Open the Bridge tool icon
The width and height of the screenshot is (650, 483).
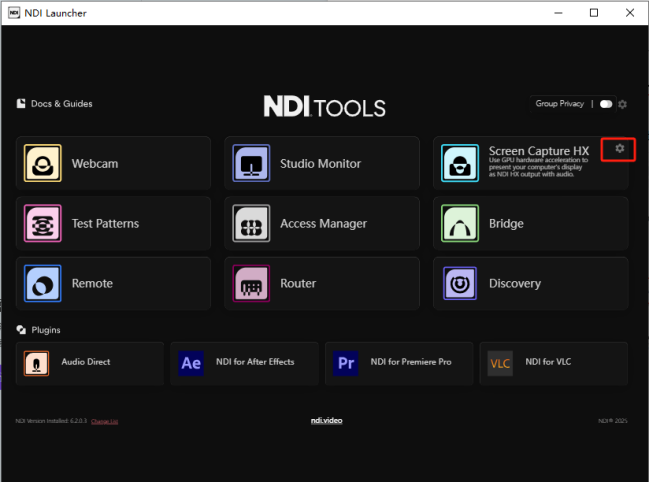click(460, 223)
